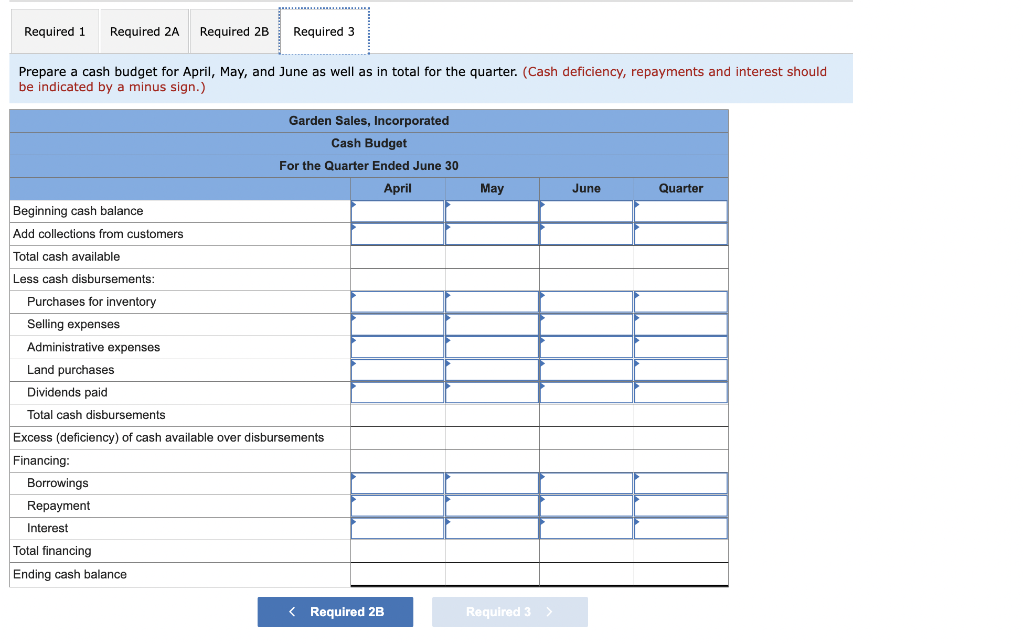Click June collections from customers cell
This screenshot has width=1024, height=644.
click(586, 234)
